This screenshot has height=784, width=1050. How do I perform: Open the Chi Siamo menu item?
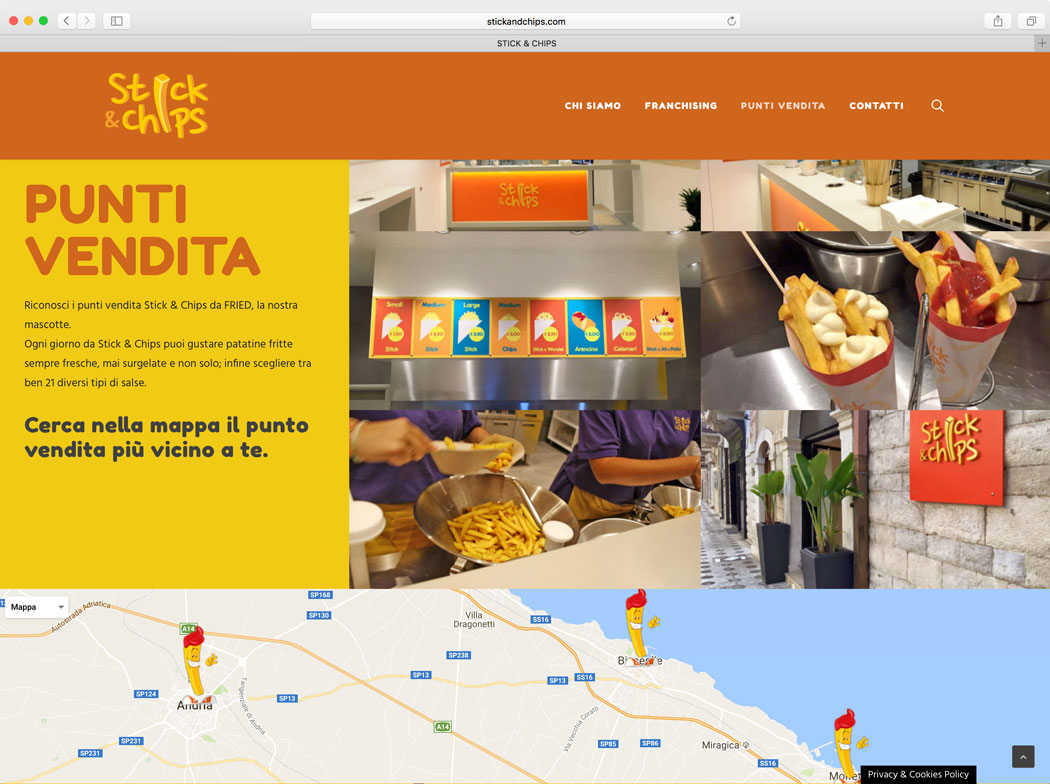[x=593, y=106]
